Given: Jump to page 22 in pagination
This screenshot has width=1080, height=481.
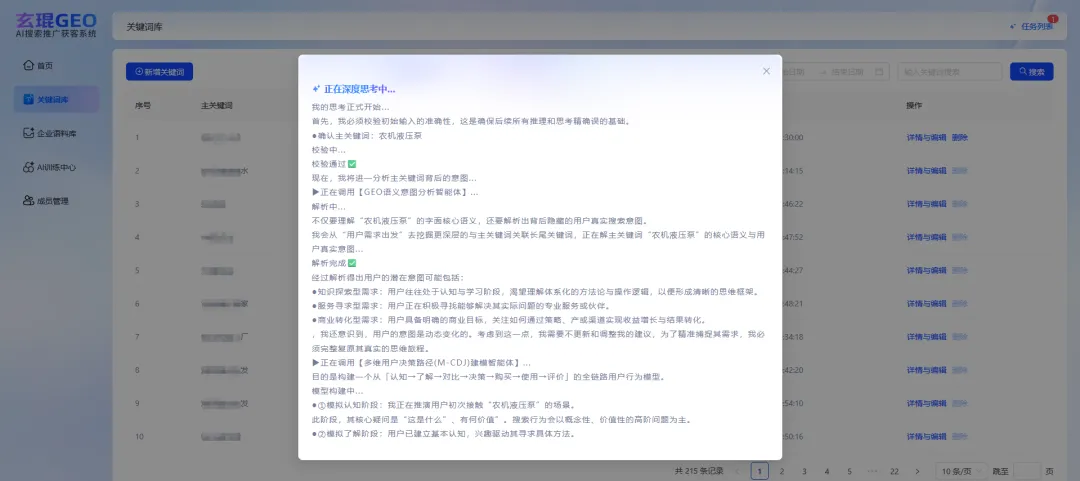Looking at the screenshot, I should pos(894,470).
